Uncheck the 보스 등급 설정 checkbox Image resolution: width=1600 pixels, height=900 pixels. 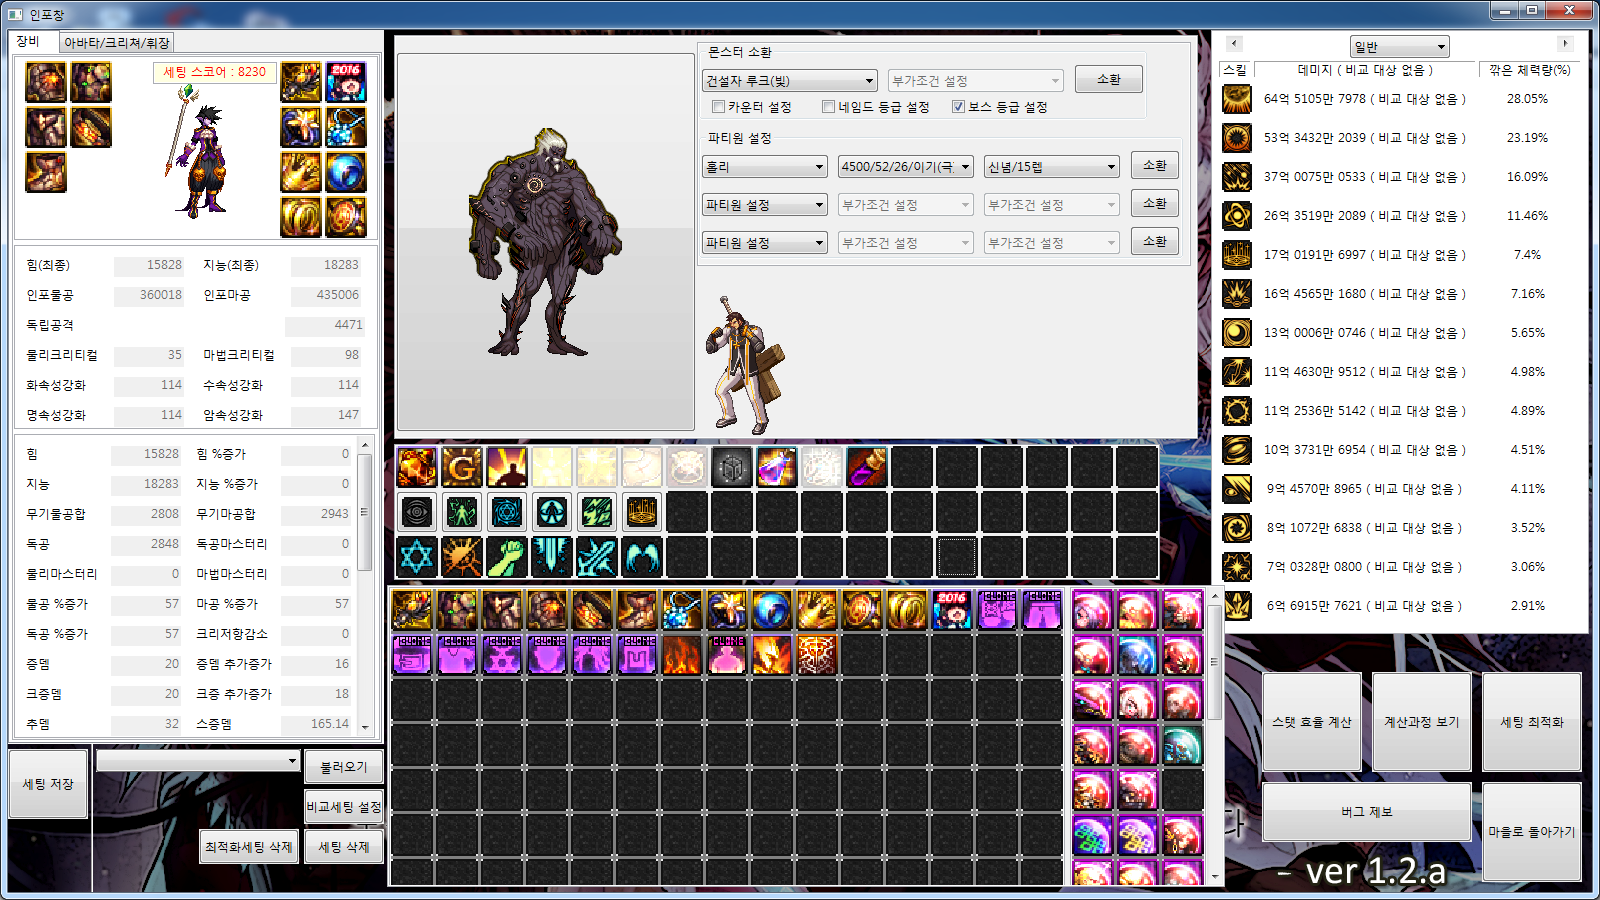coord(958,107)
